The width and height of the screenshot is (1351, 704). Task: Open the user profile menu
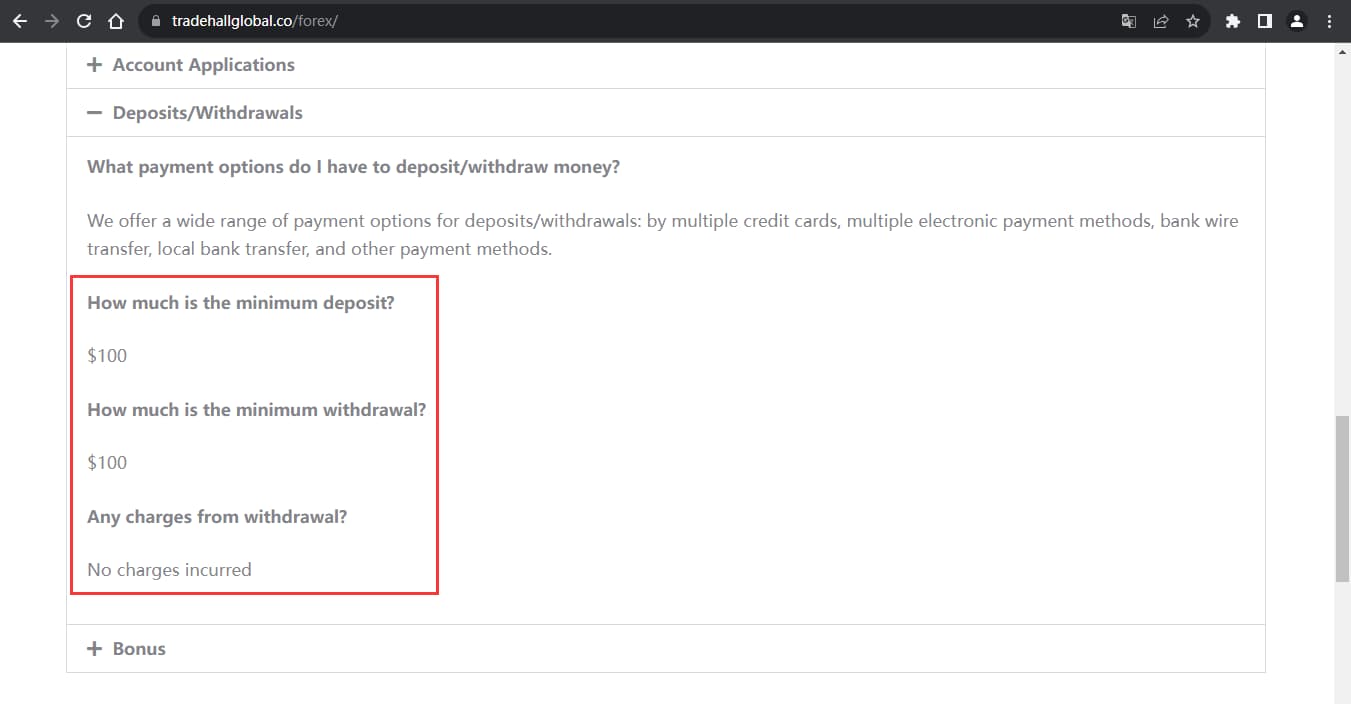1297,20
